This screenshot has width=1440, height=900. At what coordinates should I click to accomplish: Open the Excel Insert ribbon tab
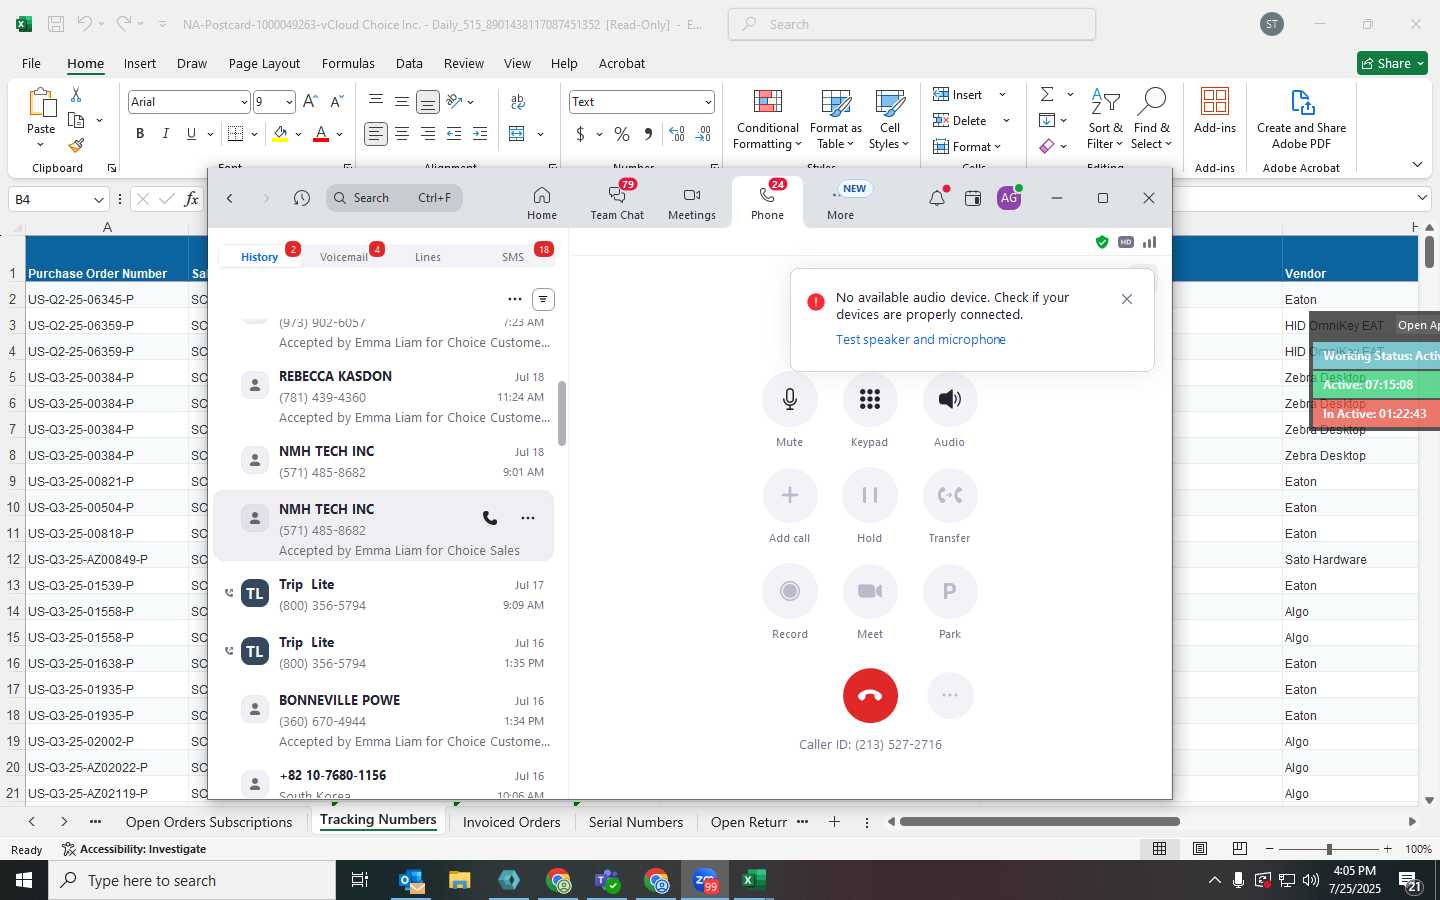(140, 63)
